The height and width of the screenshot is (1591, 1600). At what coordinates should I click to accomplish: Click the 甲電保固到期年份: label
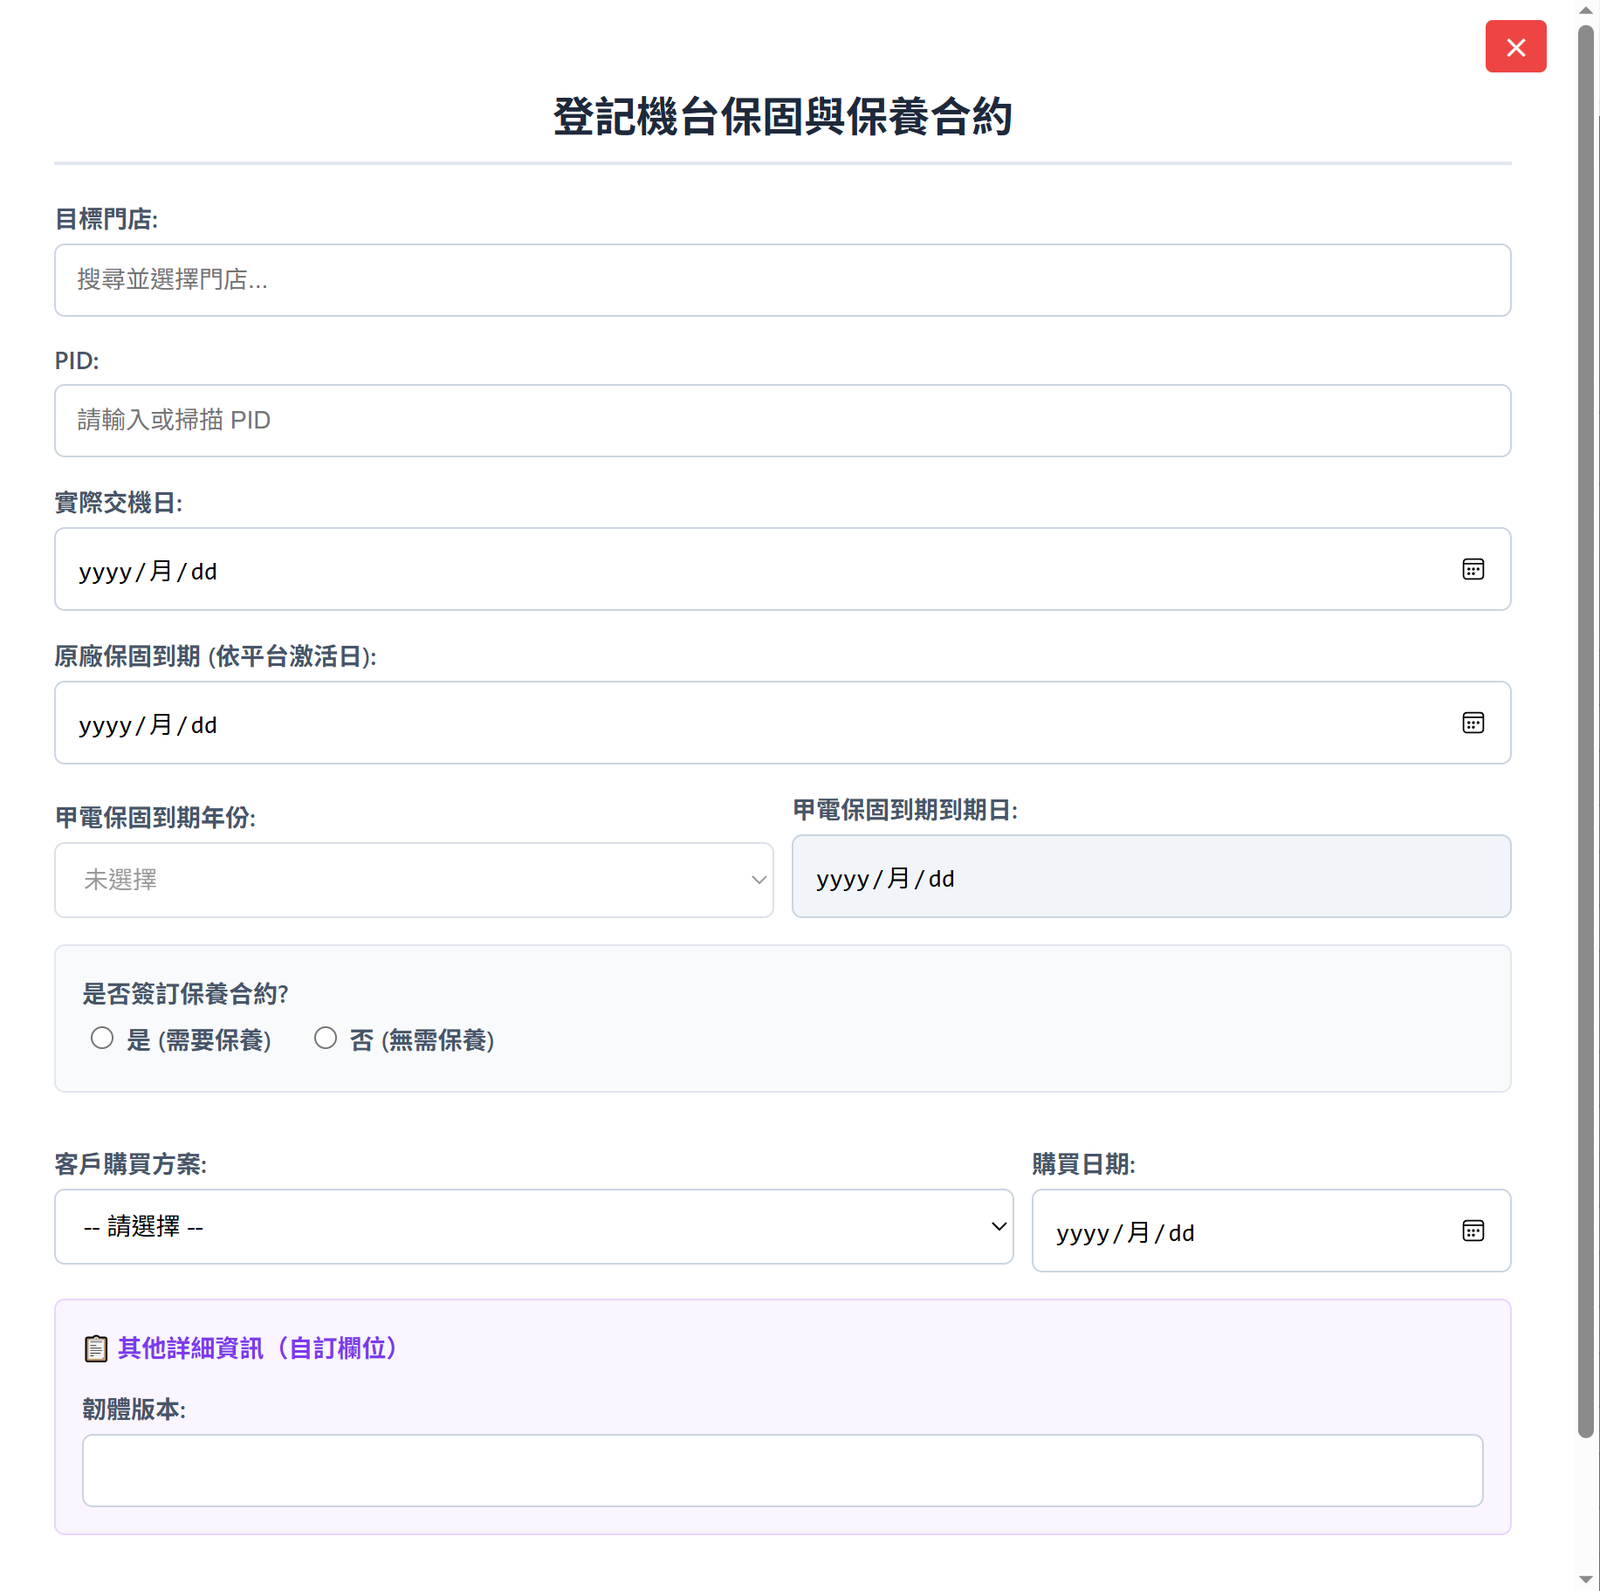(x=155, y=818)
